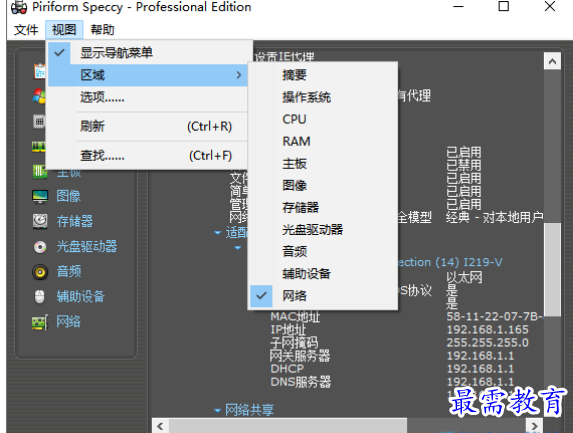Click the horizontal scrollbar right arrow
The image size is (573, 433).
tap(534, 426)
